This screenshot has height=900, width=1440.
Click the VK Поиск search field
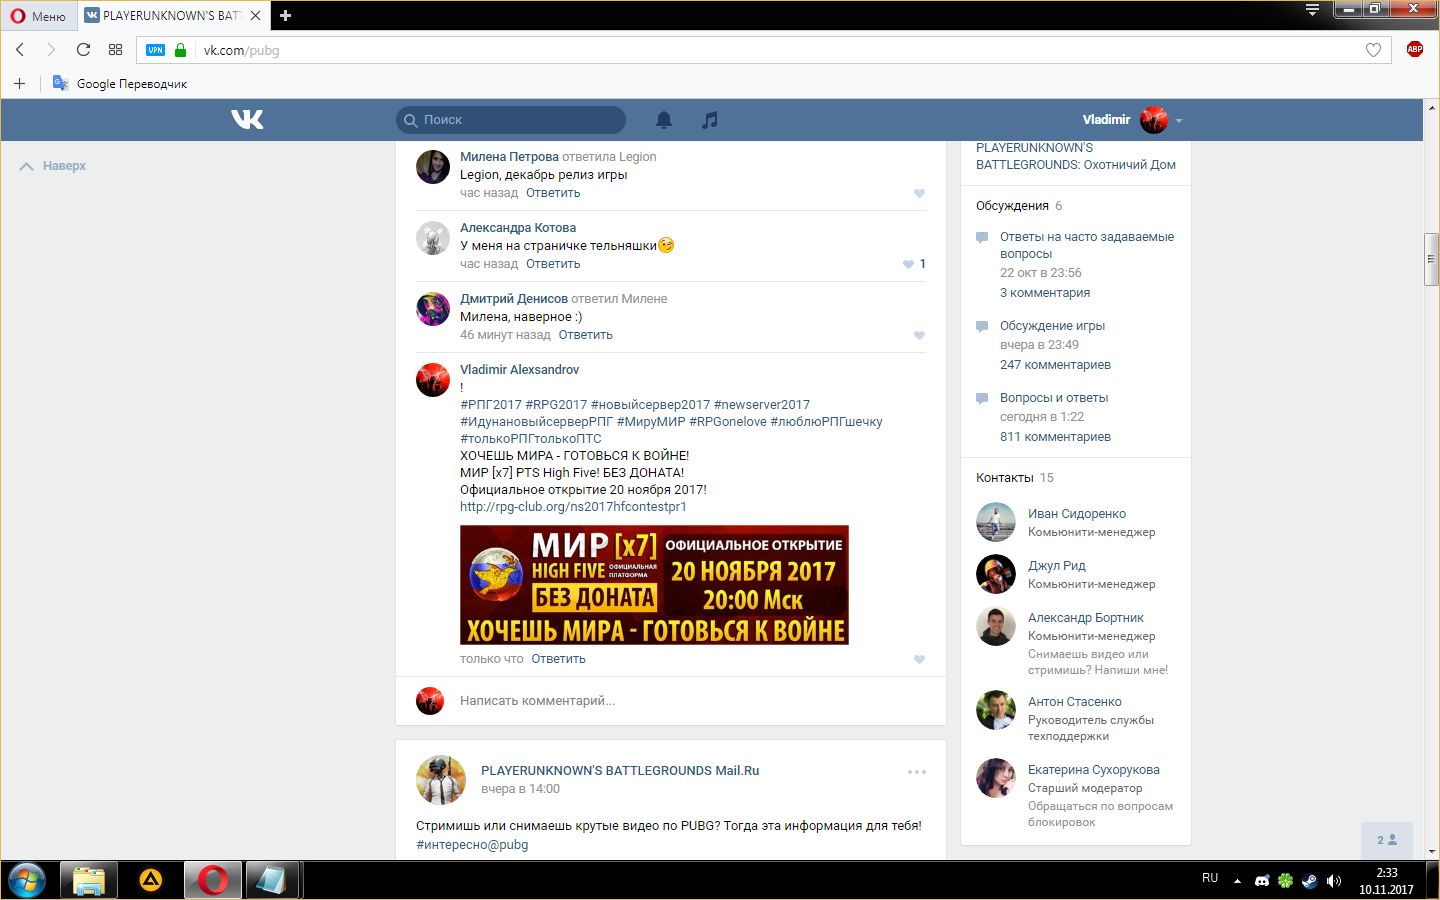[x=511, y=120]
